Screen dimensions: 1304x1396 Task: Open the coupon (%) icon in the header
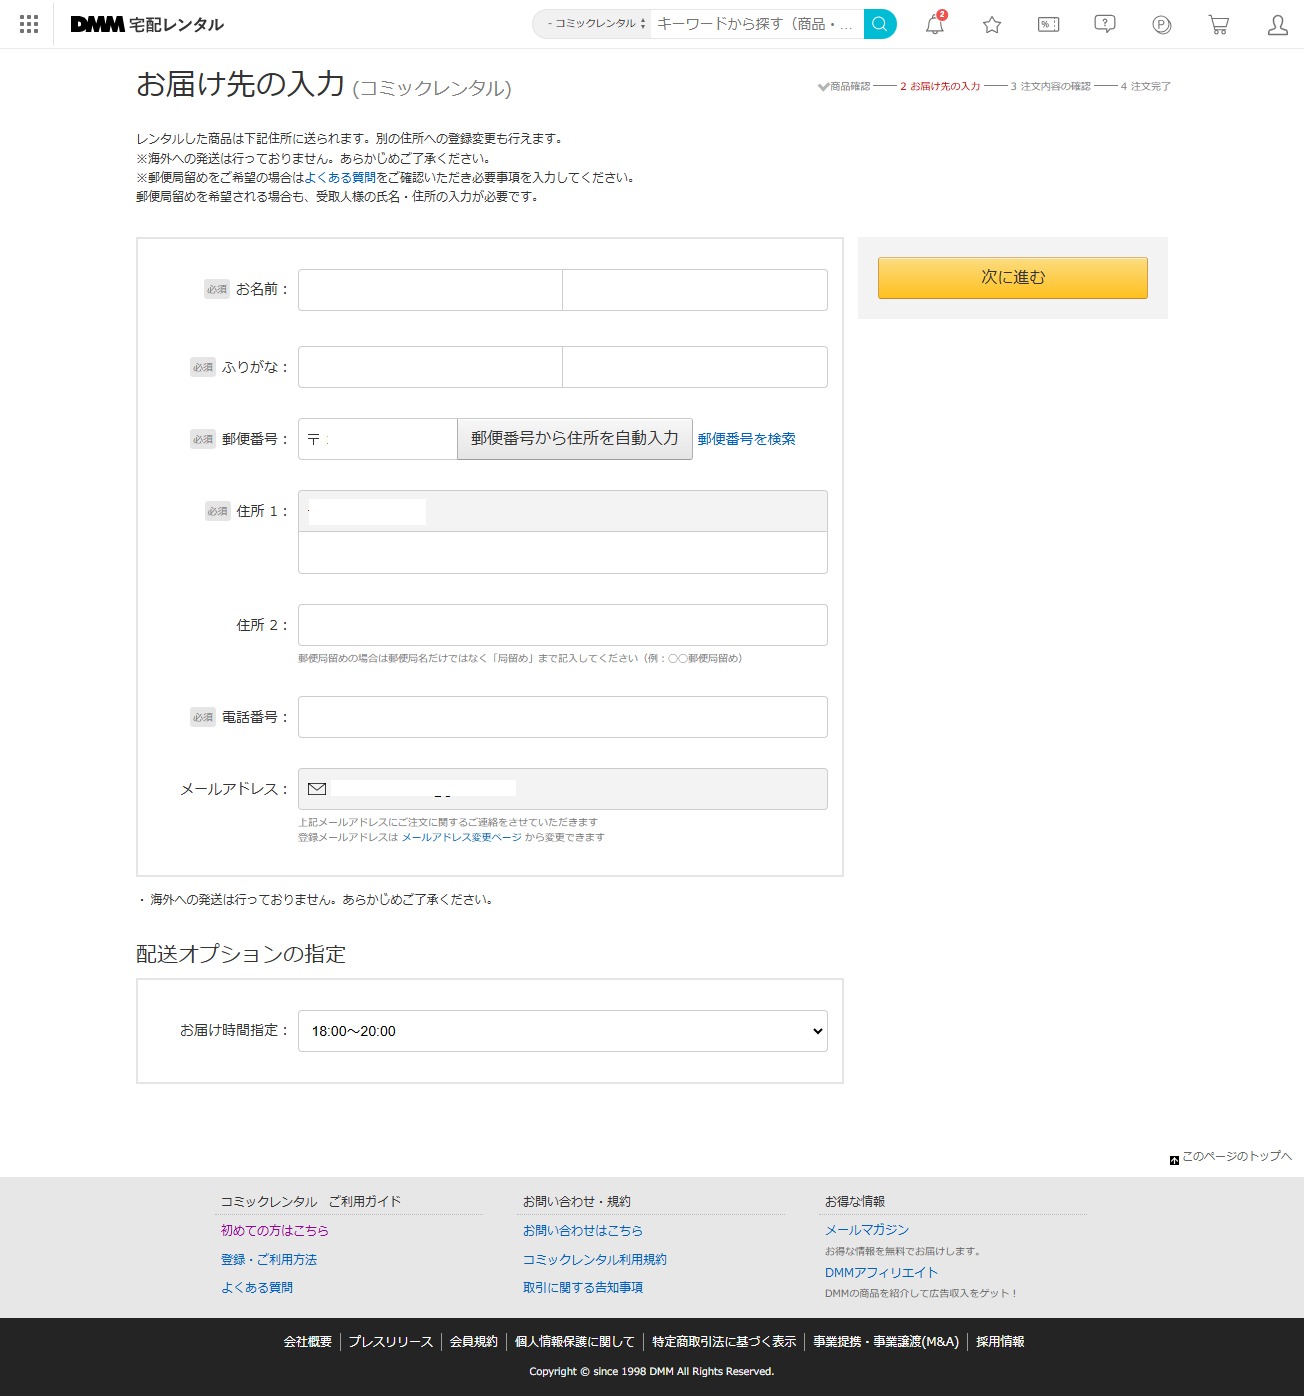pos(1048,24)
